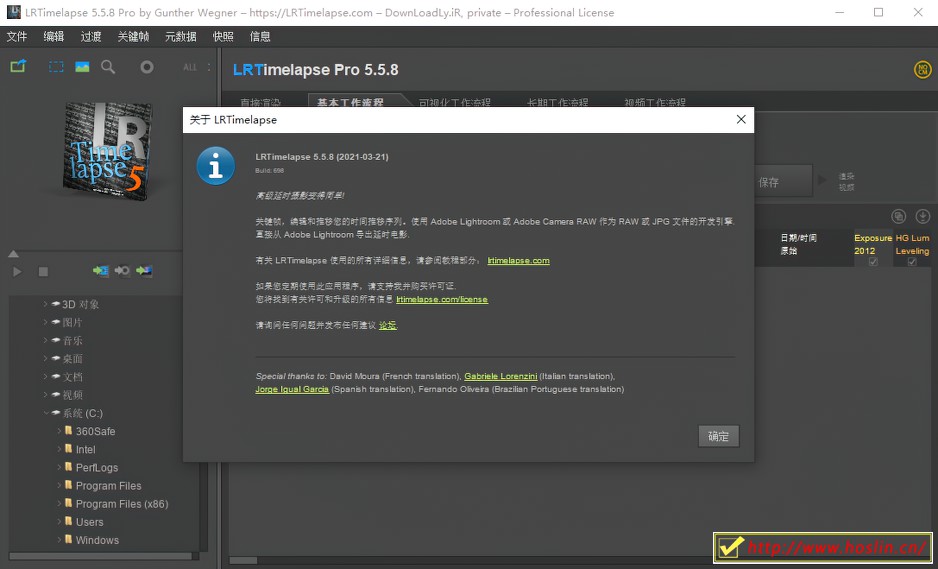This screenshot has width=938, height=569.
Task: Select the 日期/时间 原始 column header
Action: (x=799, y=244)
